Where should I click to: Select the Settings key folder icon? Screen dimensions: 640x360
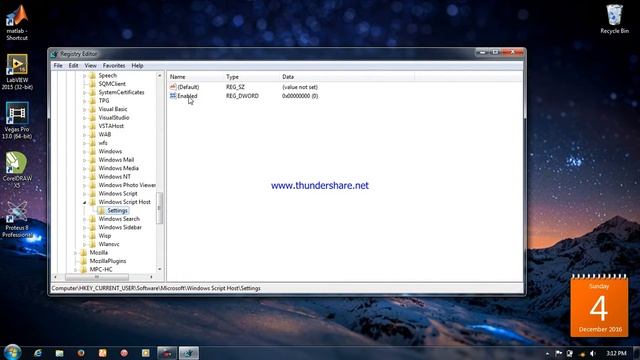point(101,211)
